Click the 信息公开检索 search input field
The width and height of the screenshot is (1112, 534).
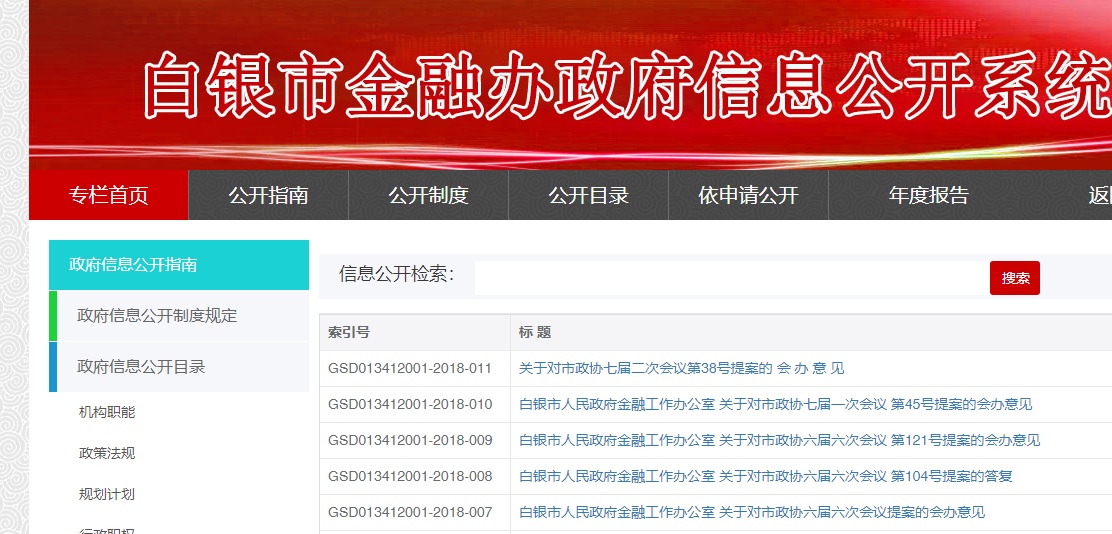[x=730, y=277]
